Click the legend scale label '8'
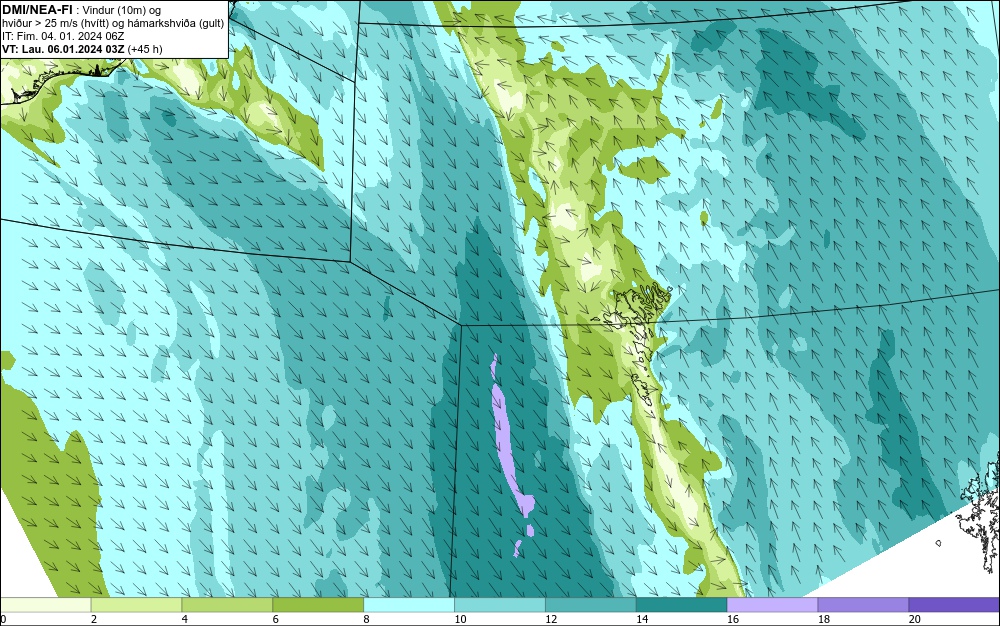 (x=366, y=619)
